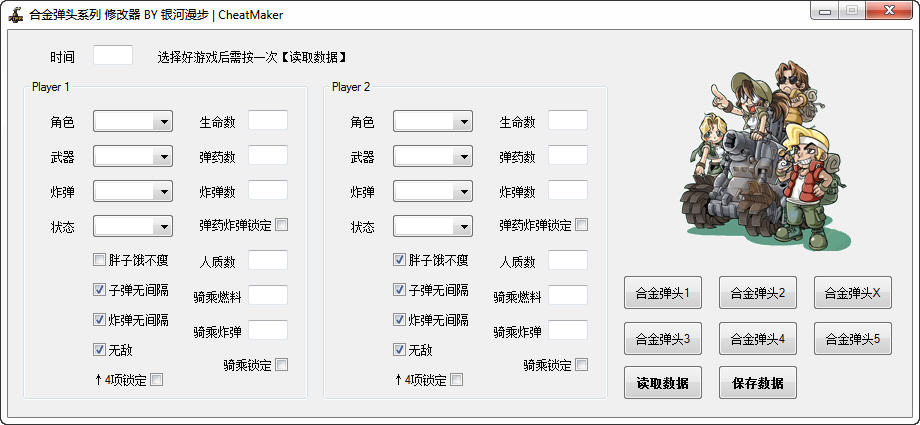
Task: Focus Player 1 生命数 text box
Action: (x=267, y=121)
